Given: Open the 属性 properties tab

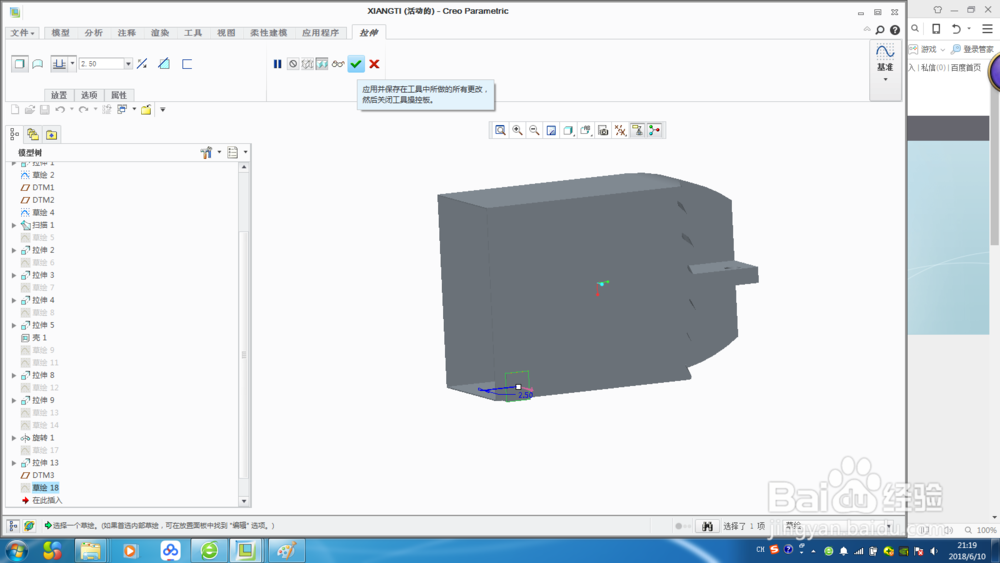Looking at the screenshot, I should [119, 95].
